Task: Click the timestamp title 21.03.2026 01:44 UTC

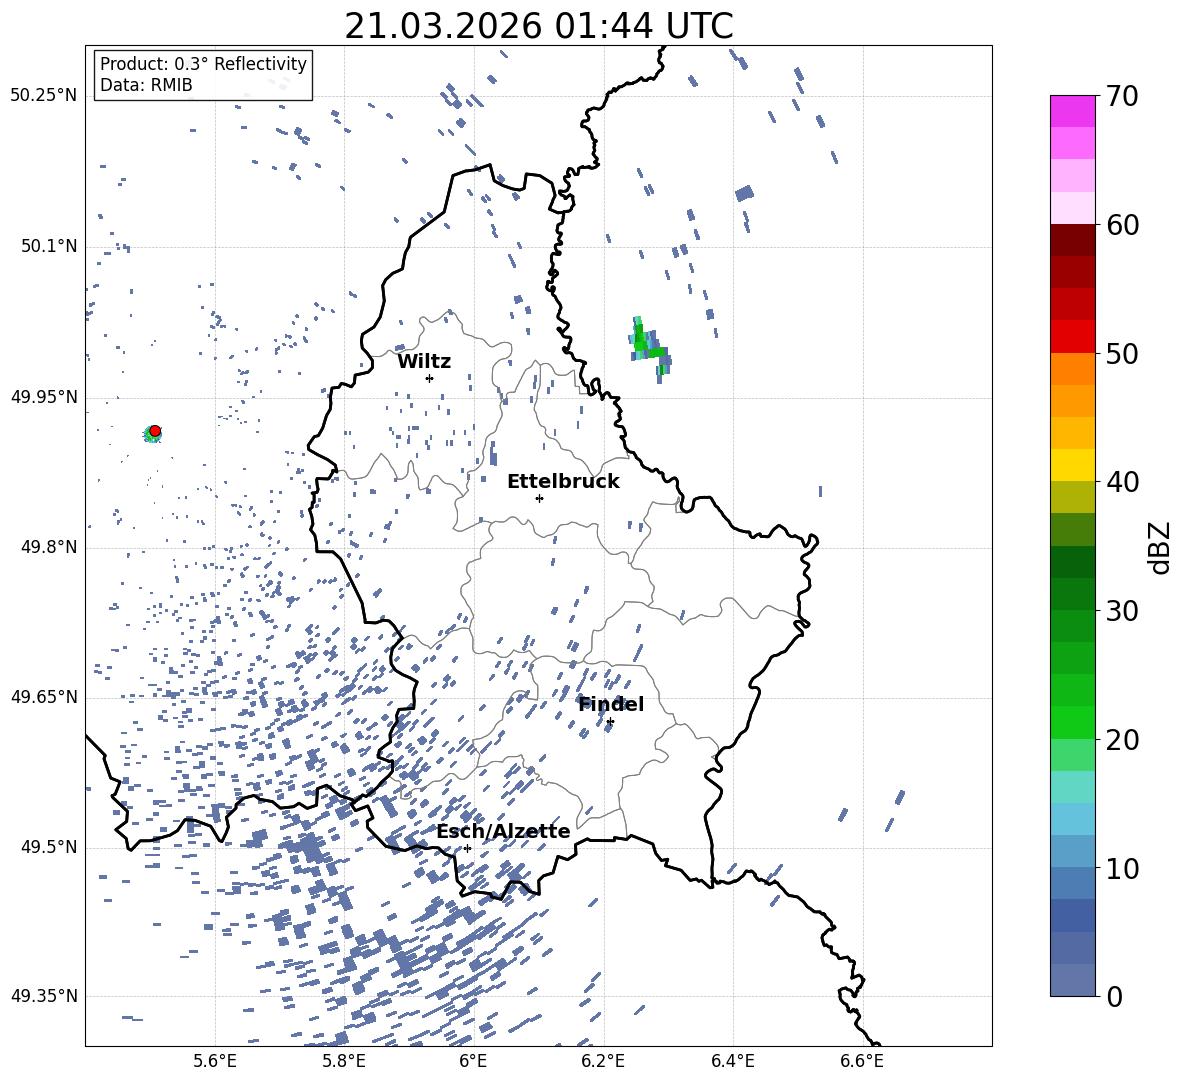Action: click(538, 26)
